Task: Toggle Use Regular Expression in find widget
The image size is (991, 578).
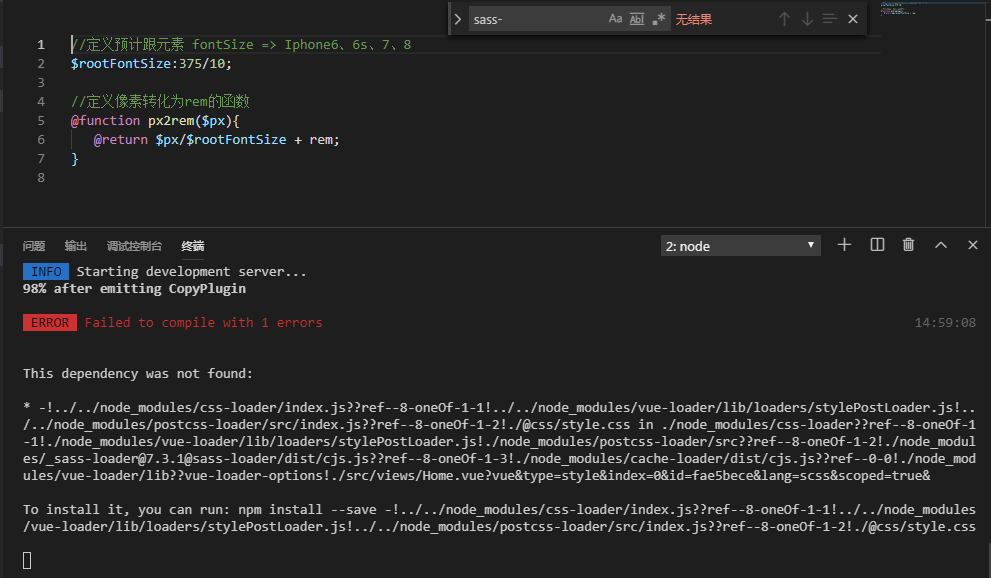Action: click(x=659, y=19)
